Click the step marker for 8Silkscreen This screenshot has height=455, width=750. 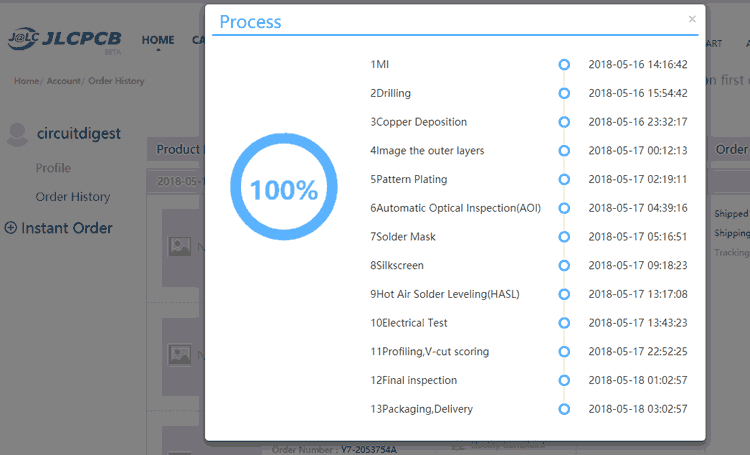tap(564, 266)
